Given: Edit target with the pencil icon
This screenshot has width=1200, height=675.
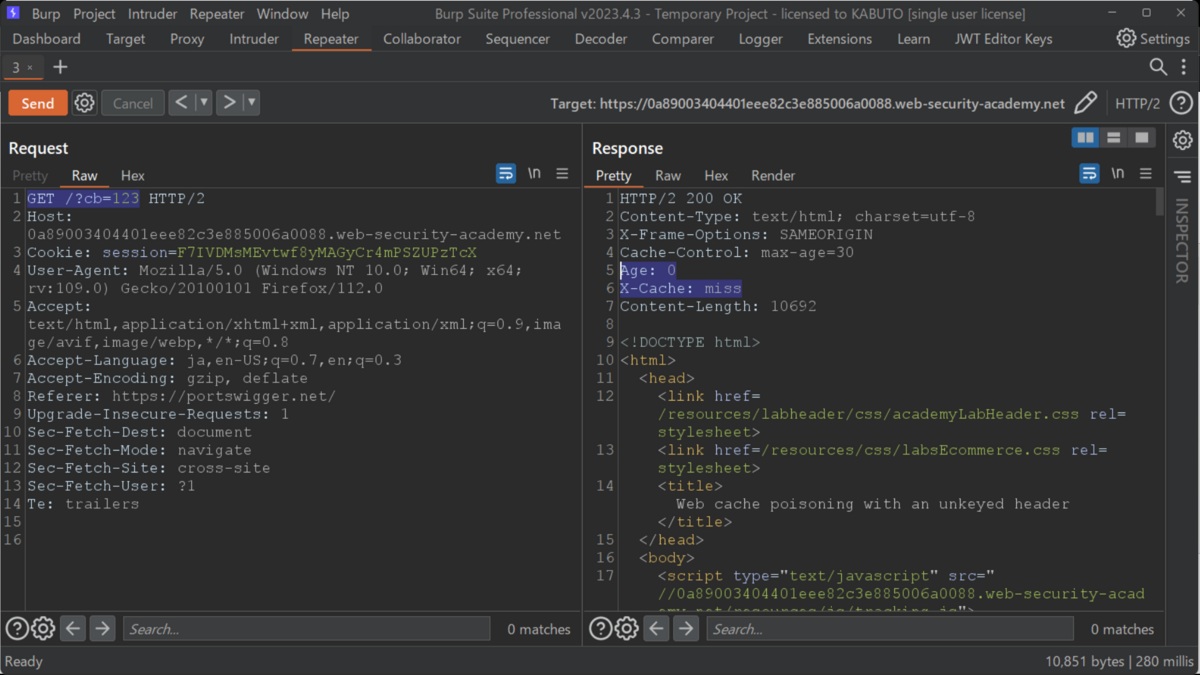Looking at the screenshot, I should [1085, 103].
